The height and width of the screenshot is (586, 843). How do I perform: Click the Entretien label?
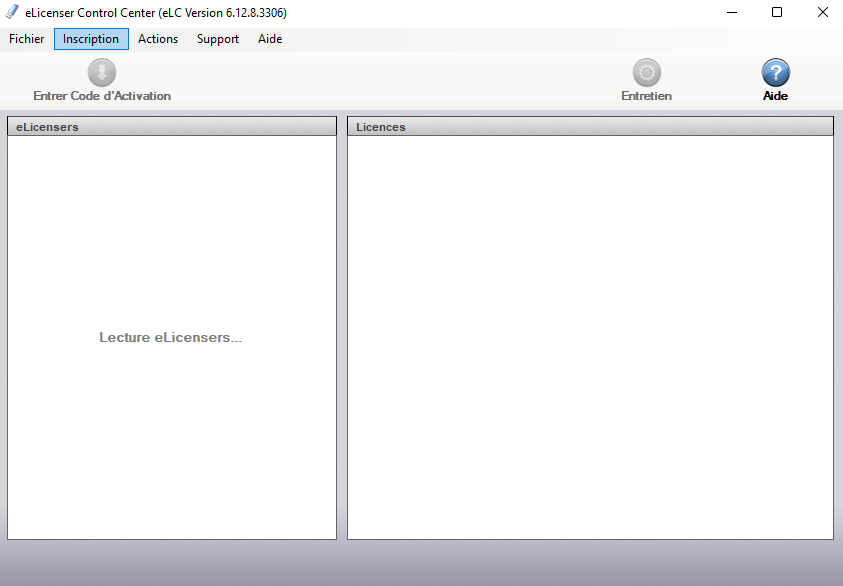(646, 96)
